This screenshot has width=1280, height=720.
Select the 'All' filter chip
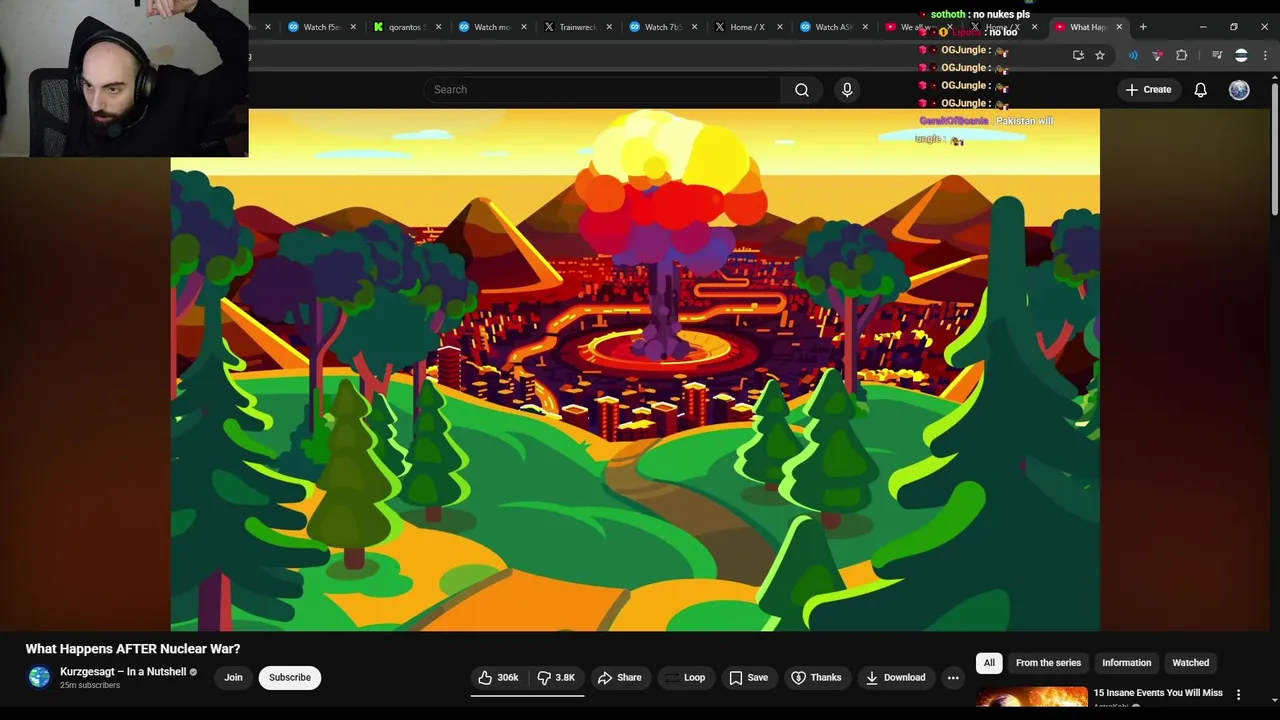click(989, 663)
